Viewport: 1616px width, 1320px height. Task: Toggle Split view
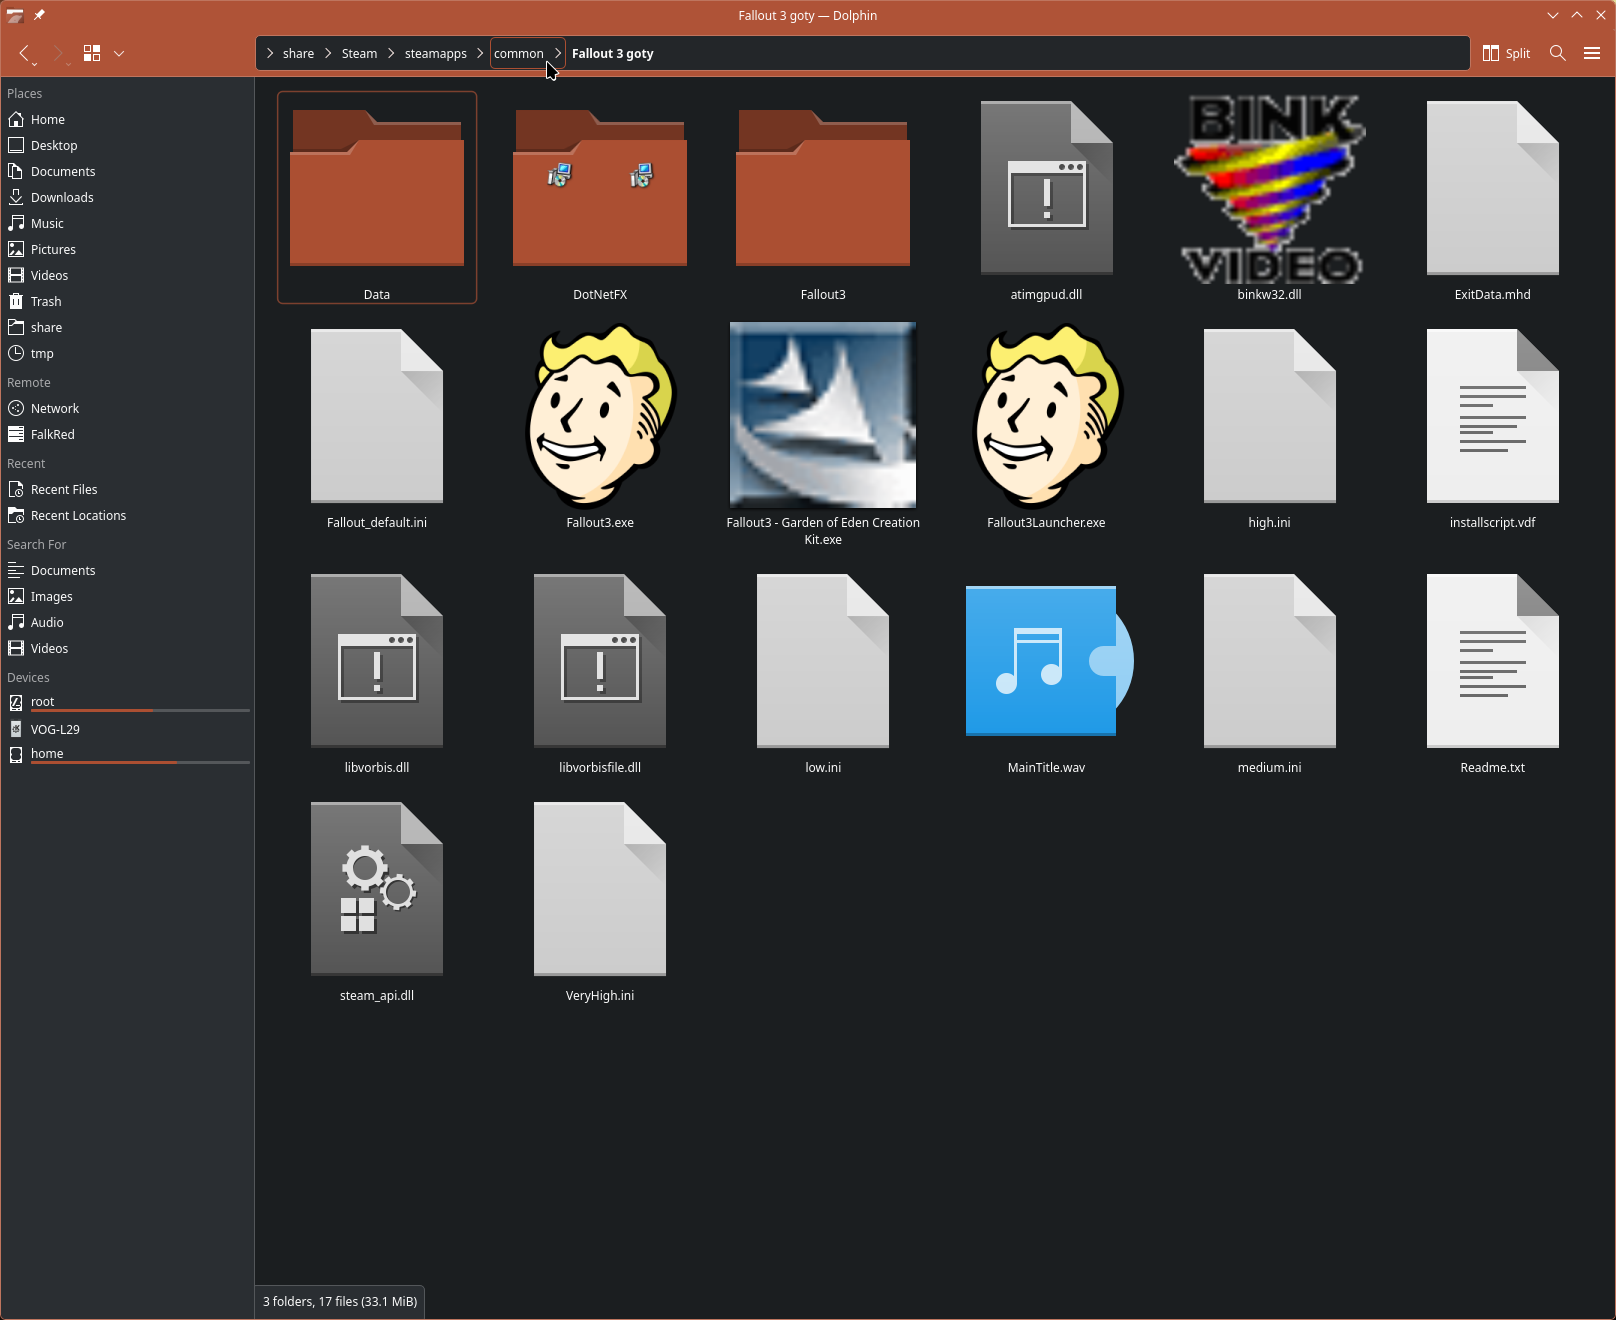(x=1506, y=53)
